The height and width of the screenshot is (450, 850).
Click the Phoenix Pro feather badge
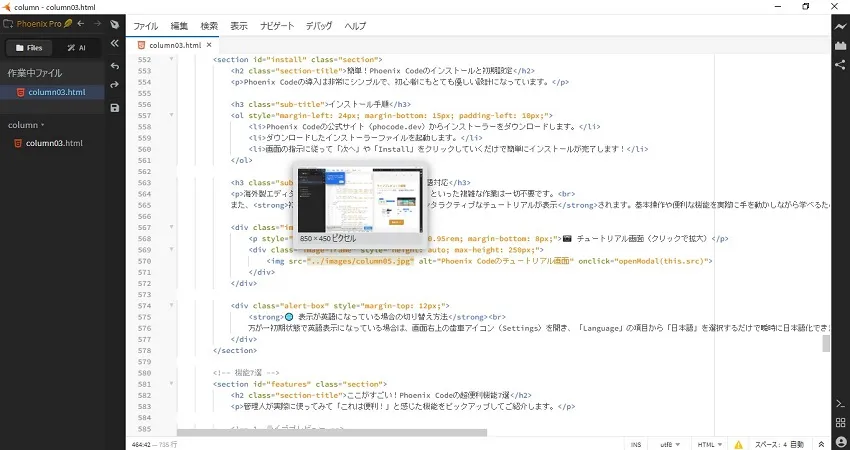[x=68, y=24]
